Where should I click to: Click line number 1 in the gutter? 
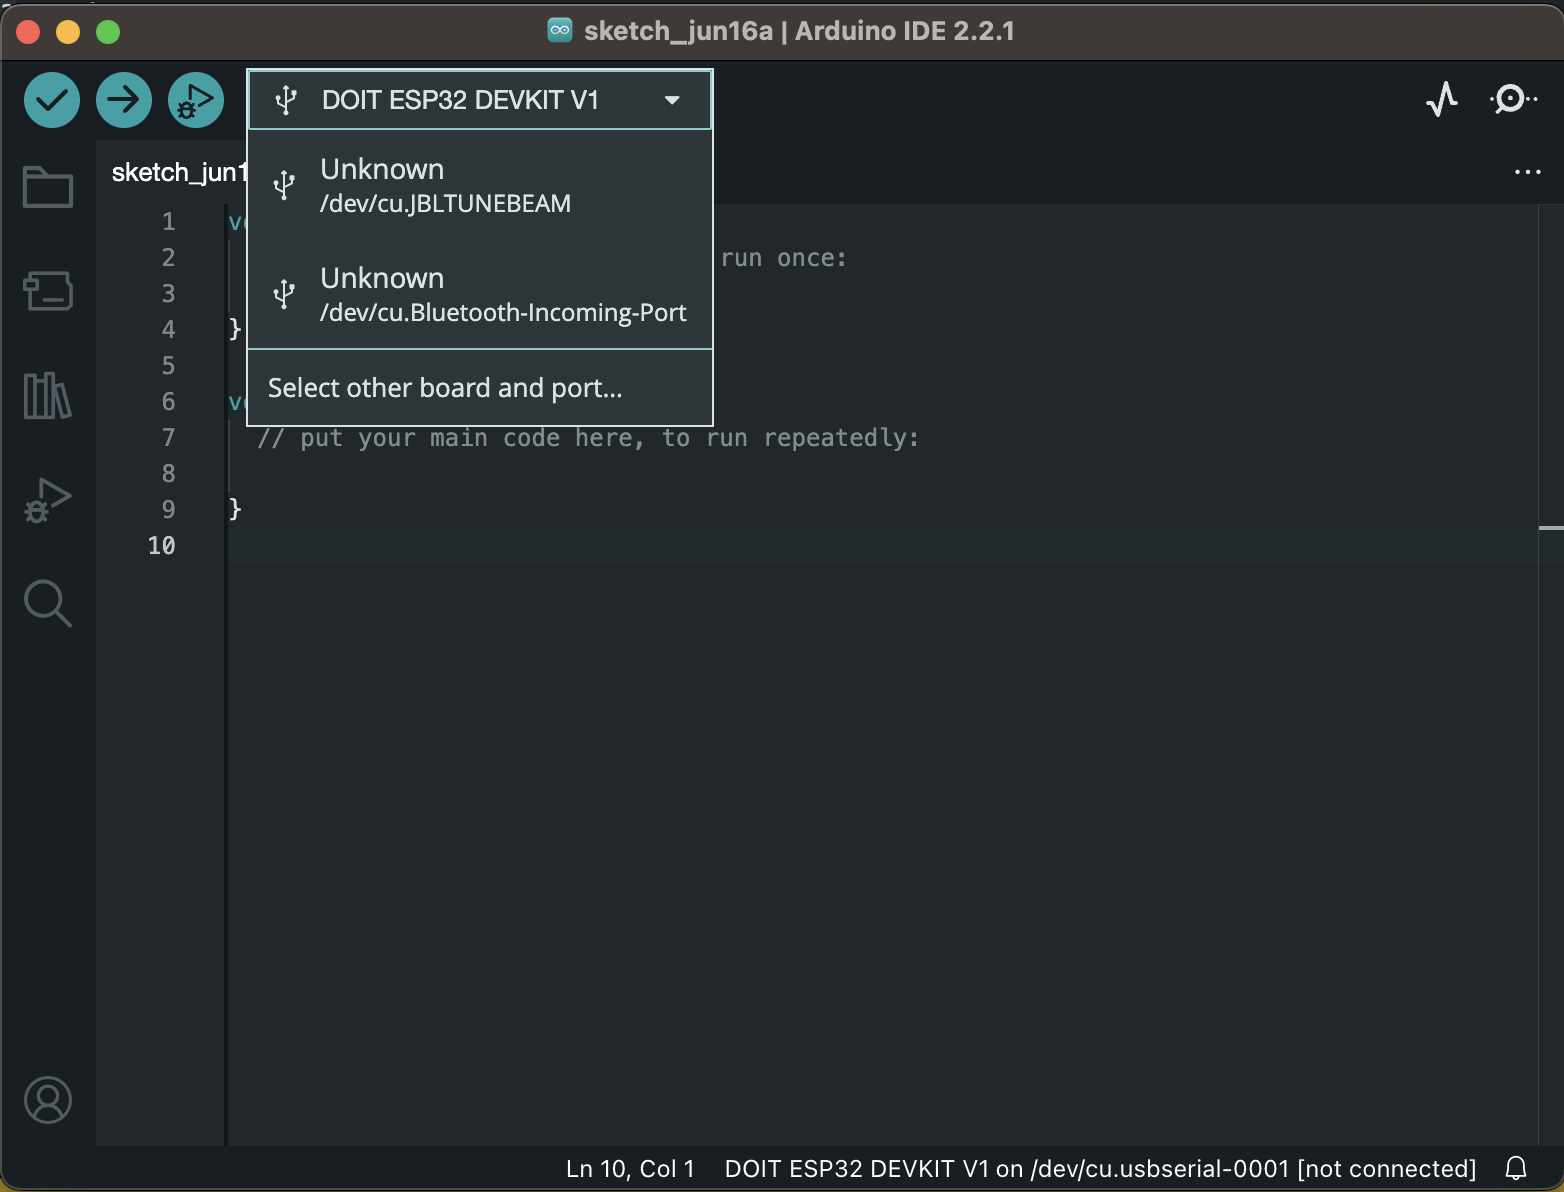click(168, 222)
